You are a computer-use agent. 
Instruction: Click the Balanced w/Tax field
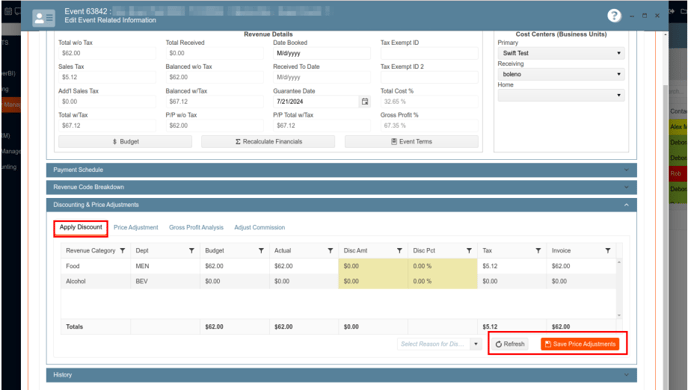click(215, 101)
